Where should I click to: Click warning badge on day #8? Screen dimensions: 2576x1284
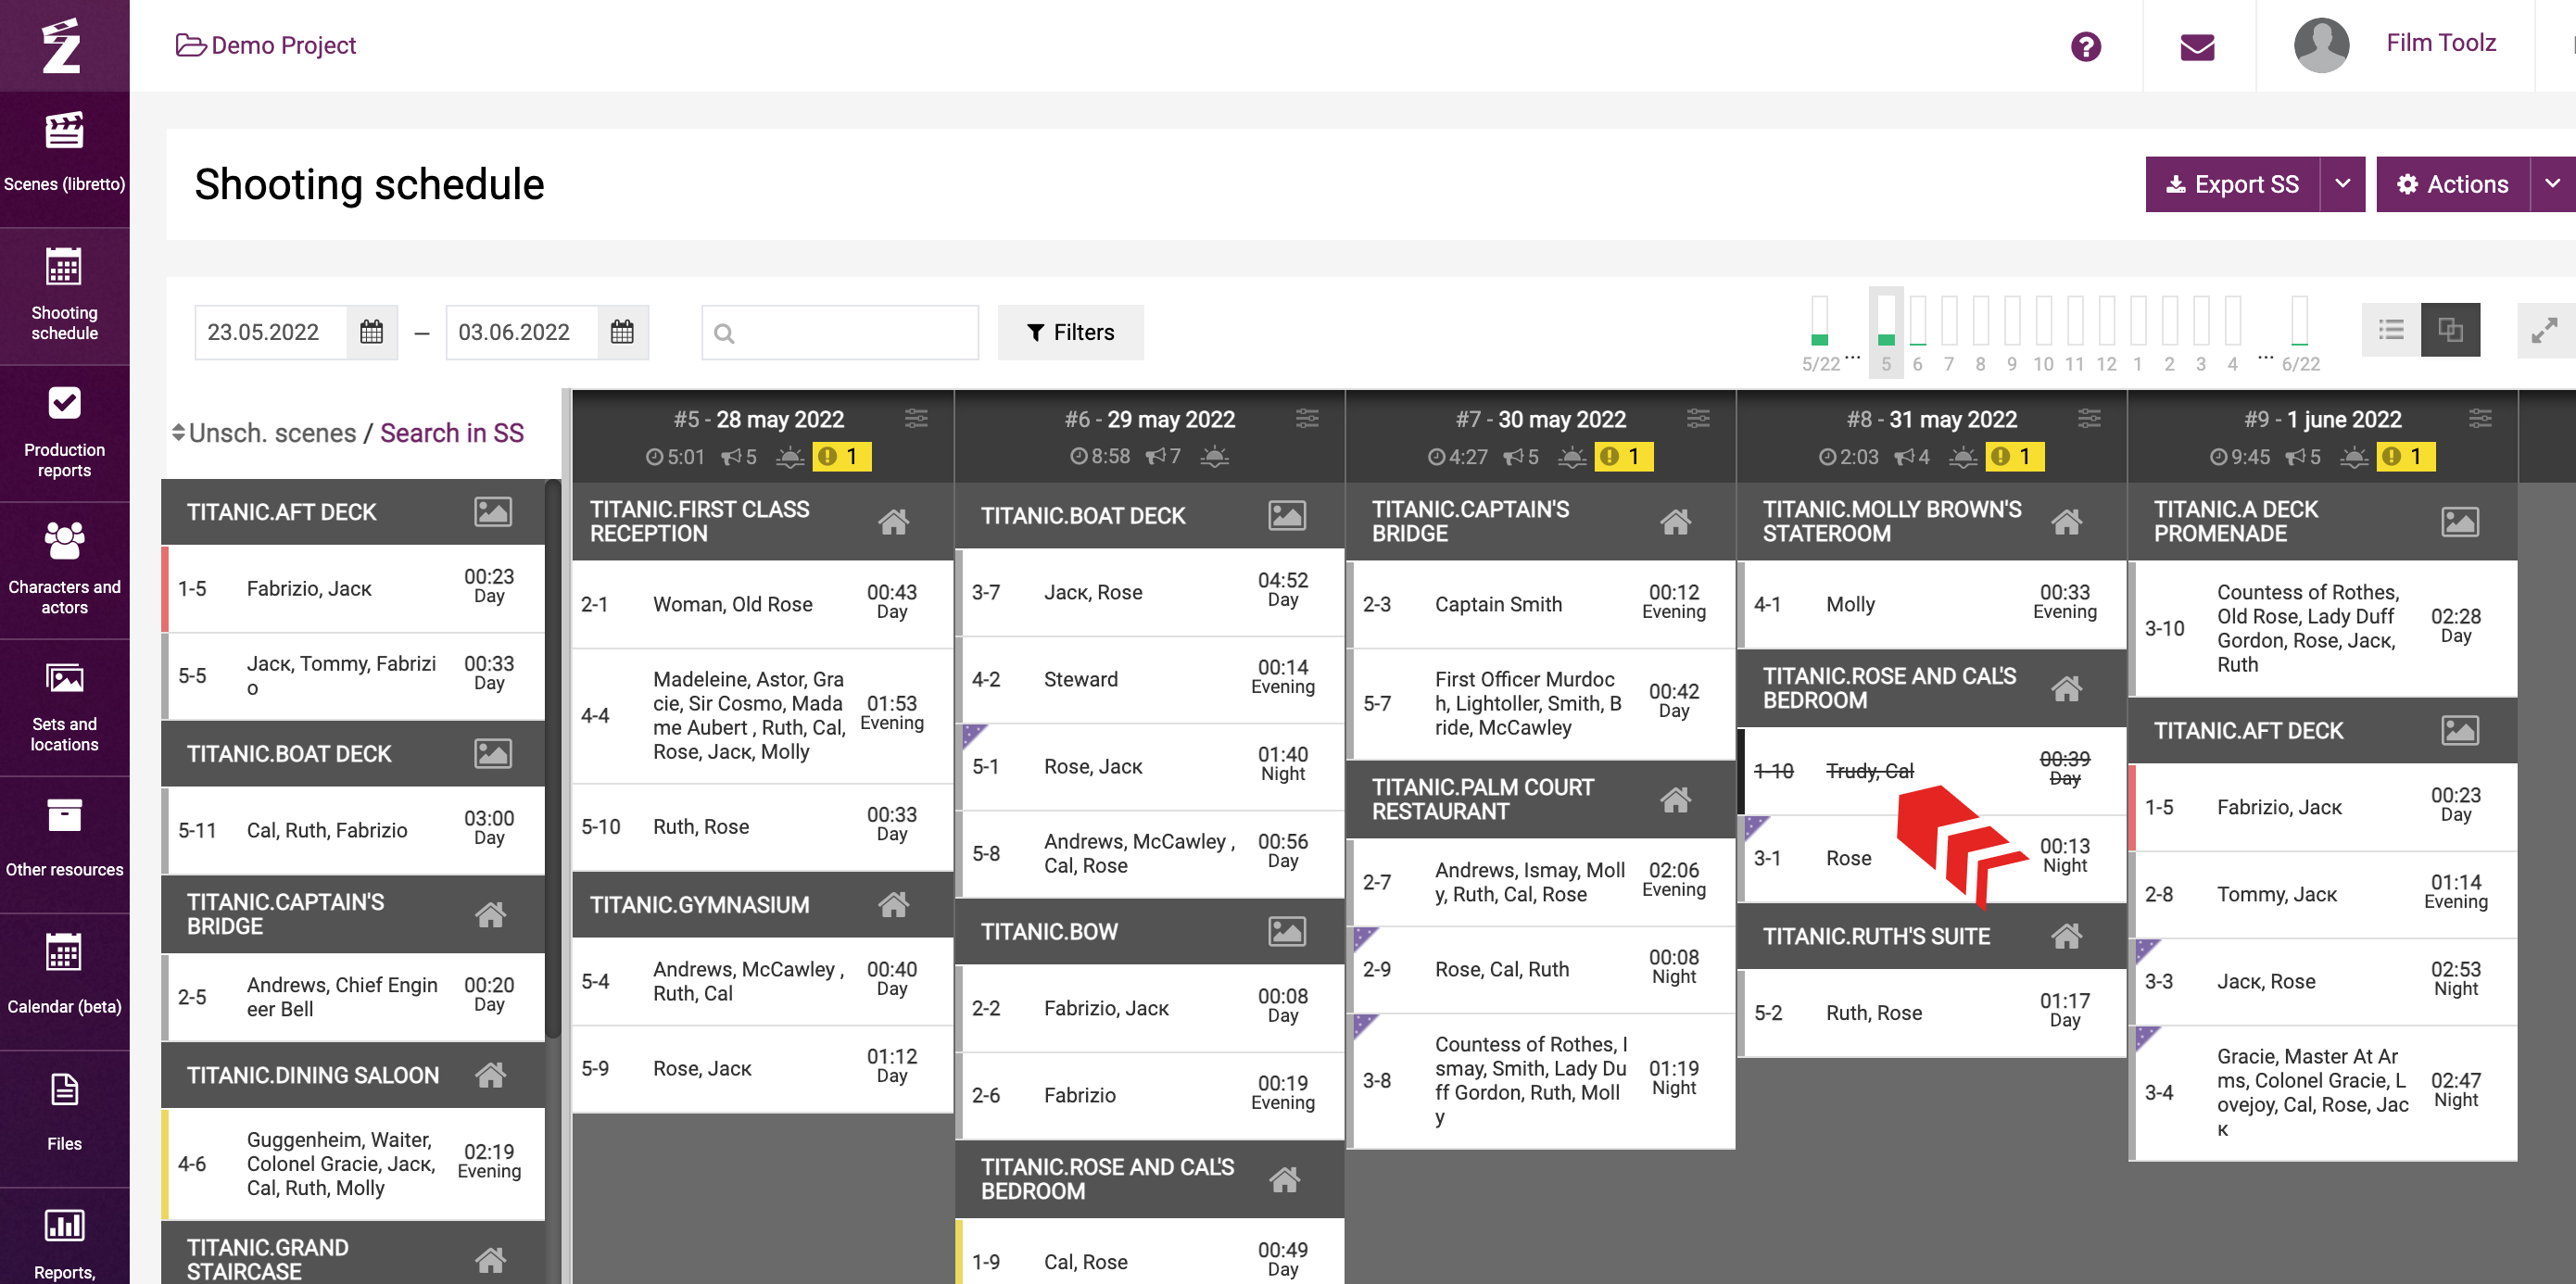(2014, 457)
